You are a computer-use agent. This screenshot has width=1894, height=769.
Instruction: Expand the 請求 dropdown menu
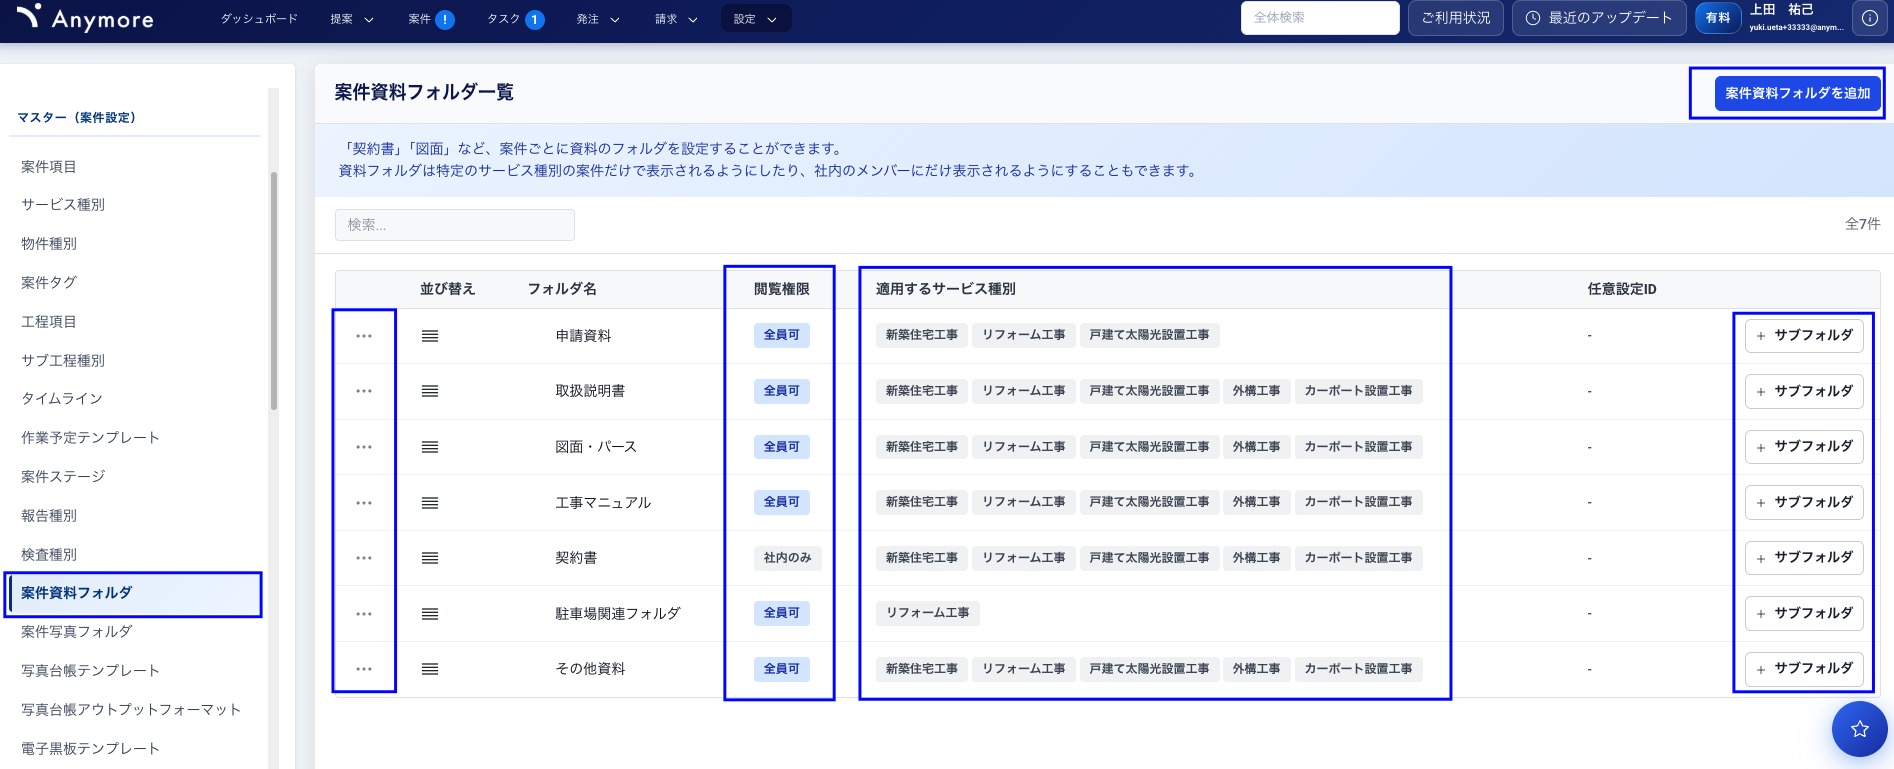tap(676, 19)
